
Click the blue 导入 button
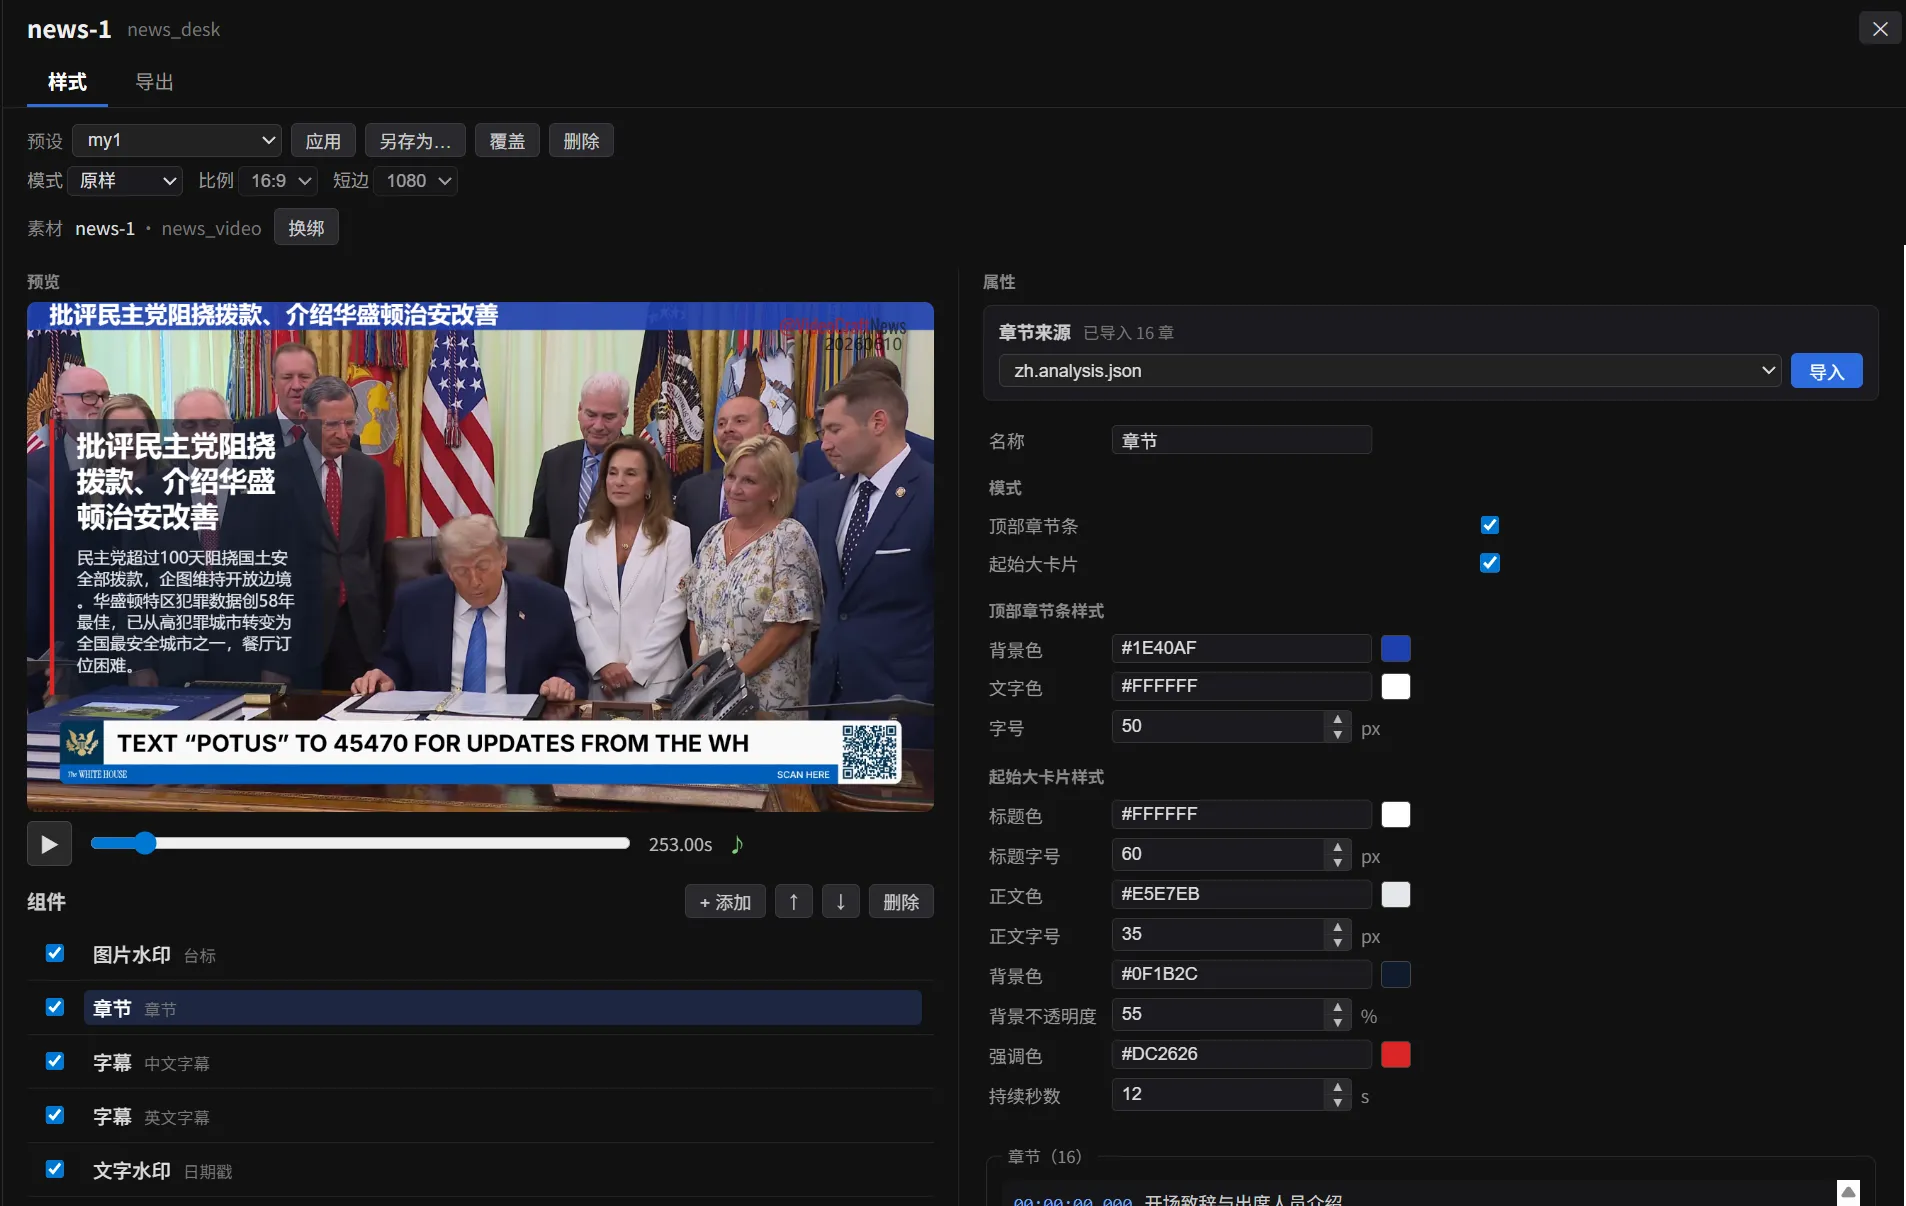[1826, 371]
